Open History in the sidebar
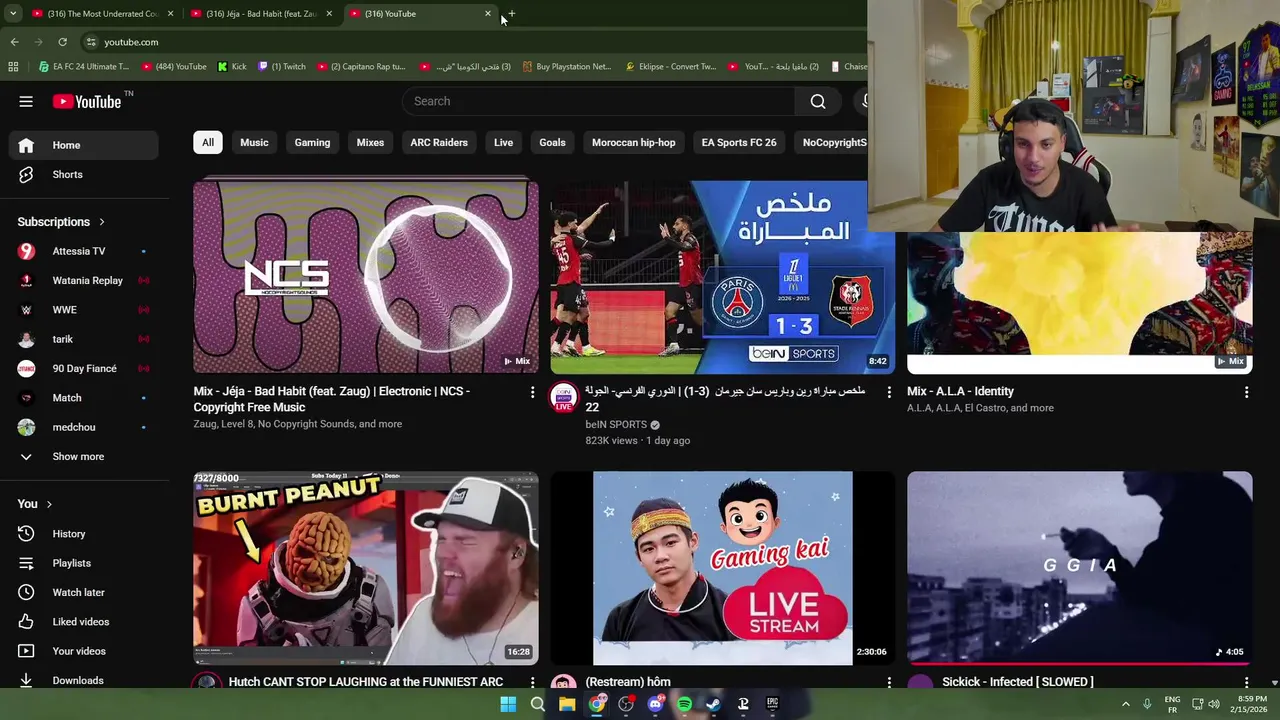1280x720 pixels. point(84,534)
